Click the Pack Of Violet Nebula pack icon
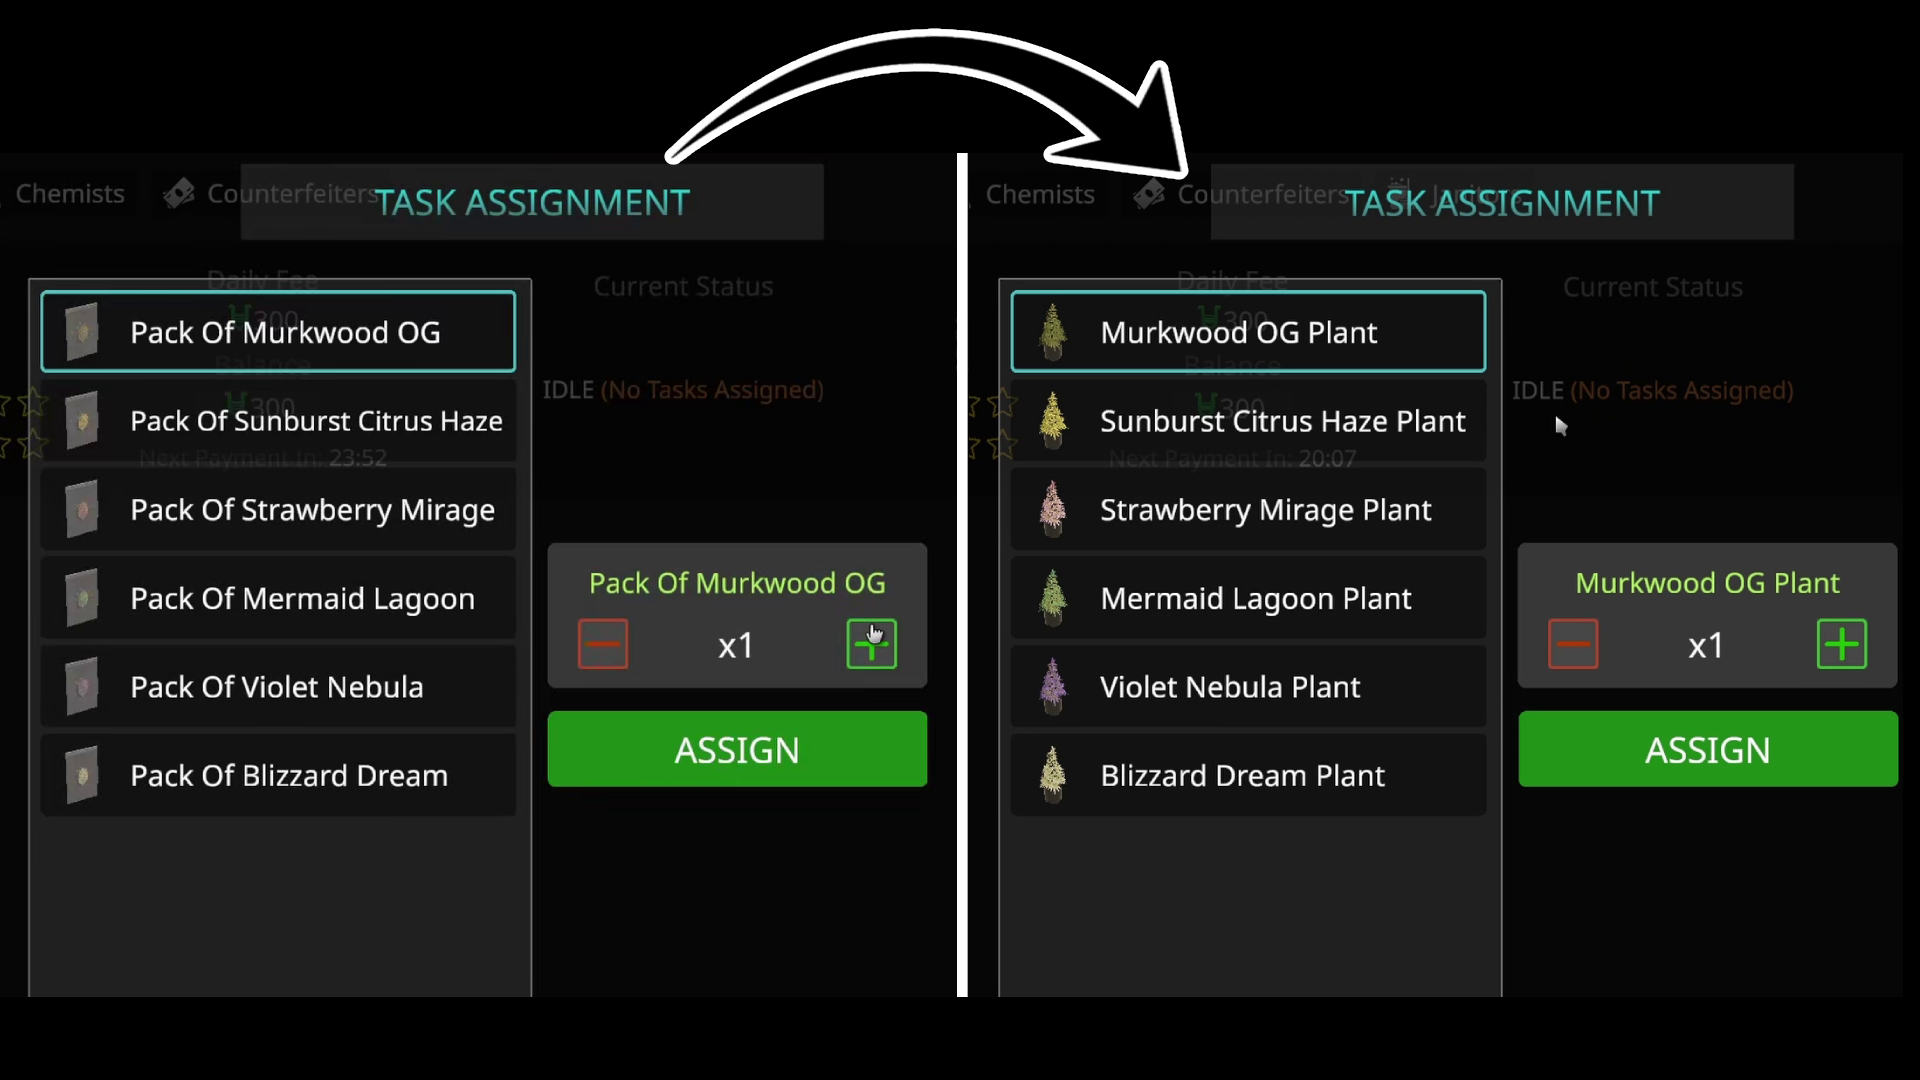 [x=82, y=687]
